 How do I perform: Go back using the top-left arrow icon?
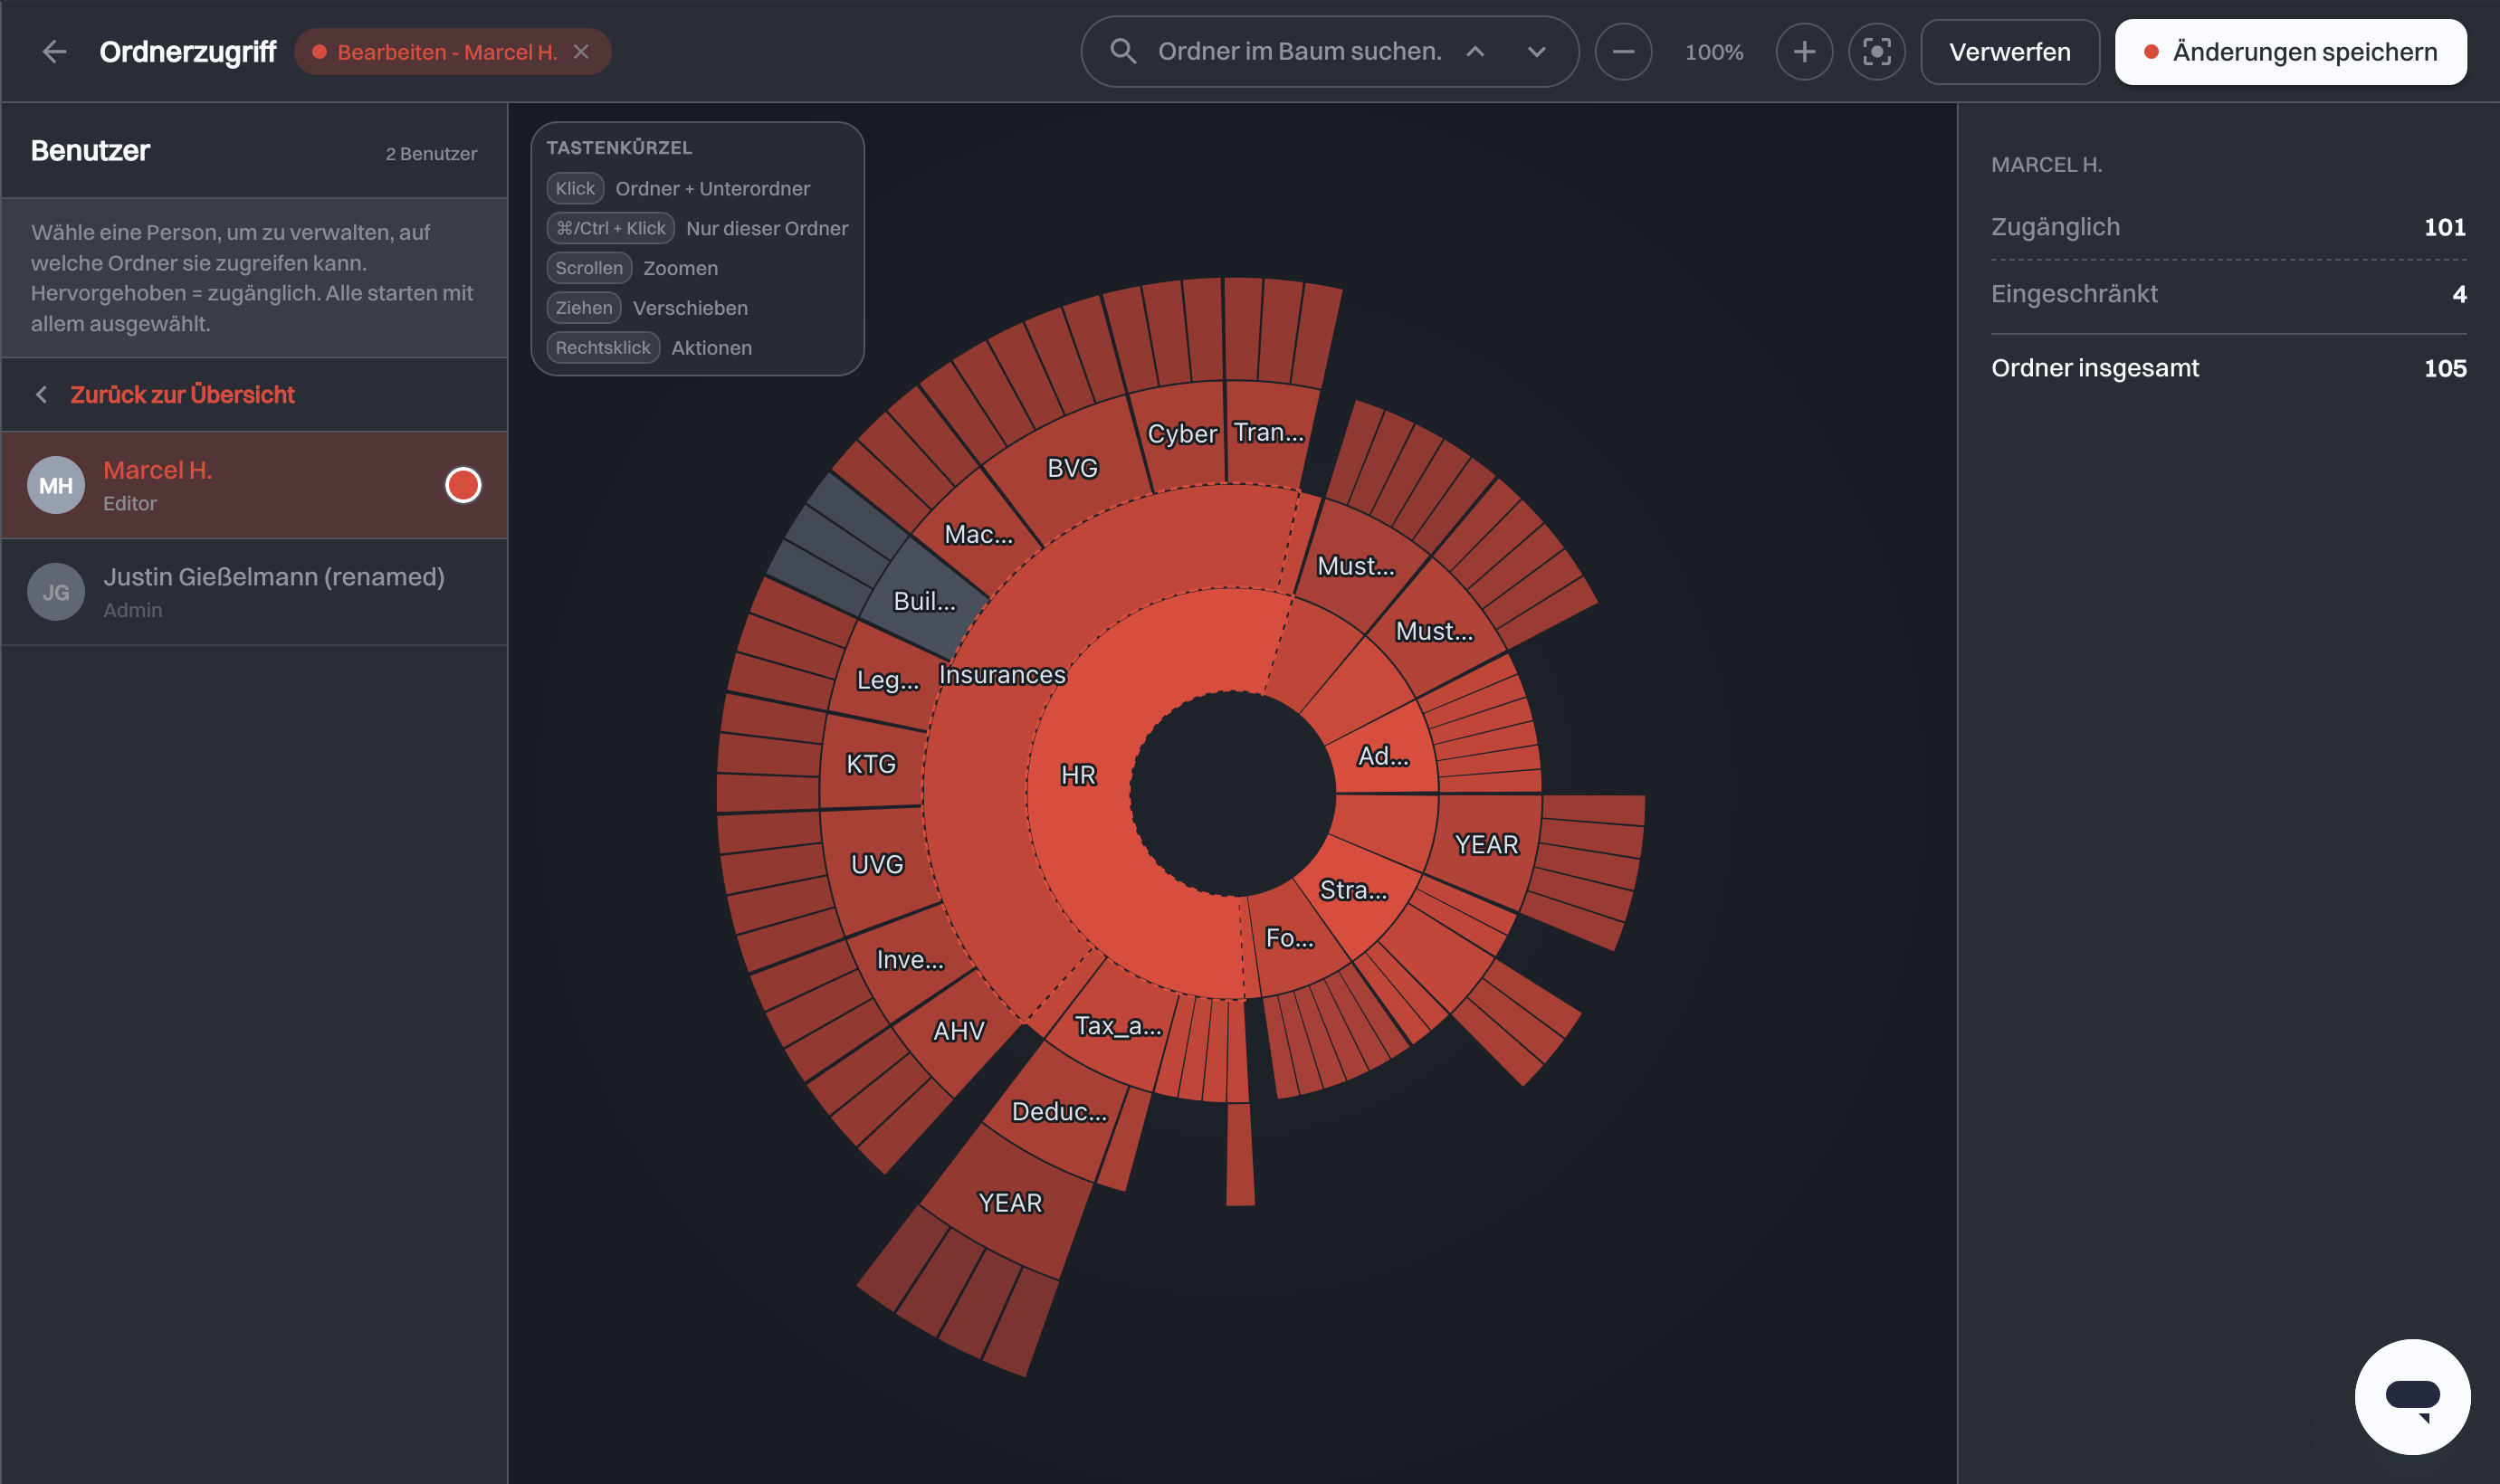[x=54, y=51]
